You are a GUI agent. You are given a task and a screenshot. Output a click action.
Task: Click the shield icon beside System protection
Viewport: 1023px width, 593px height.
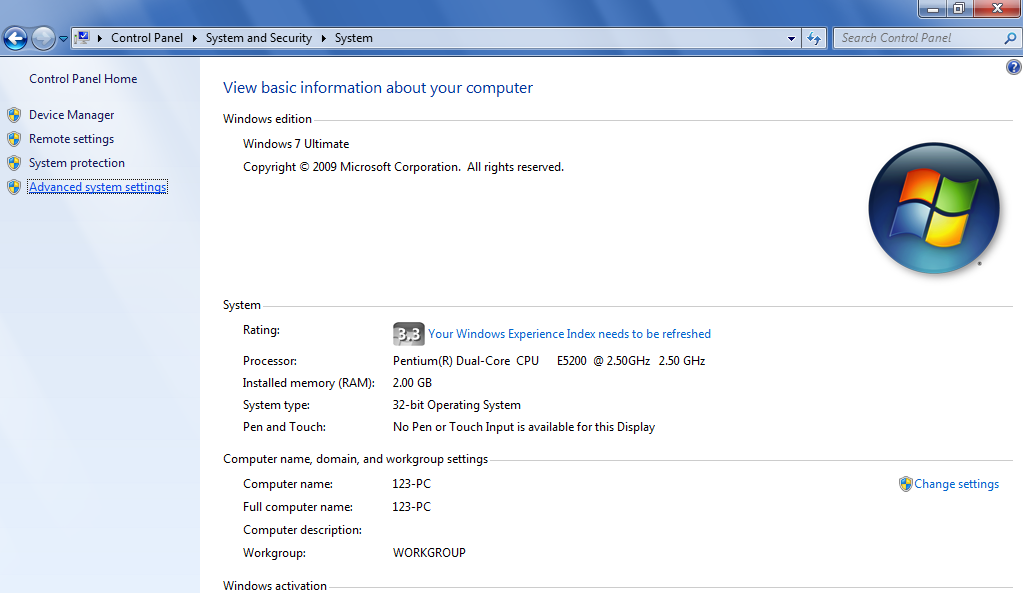pos(14,163)
